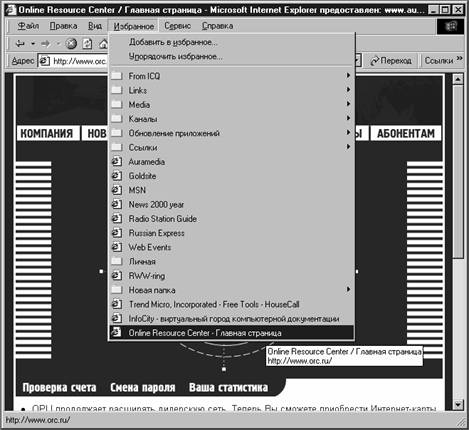Close the Избранное menu header
469x430 pixels.
(134, 26)
